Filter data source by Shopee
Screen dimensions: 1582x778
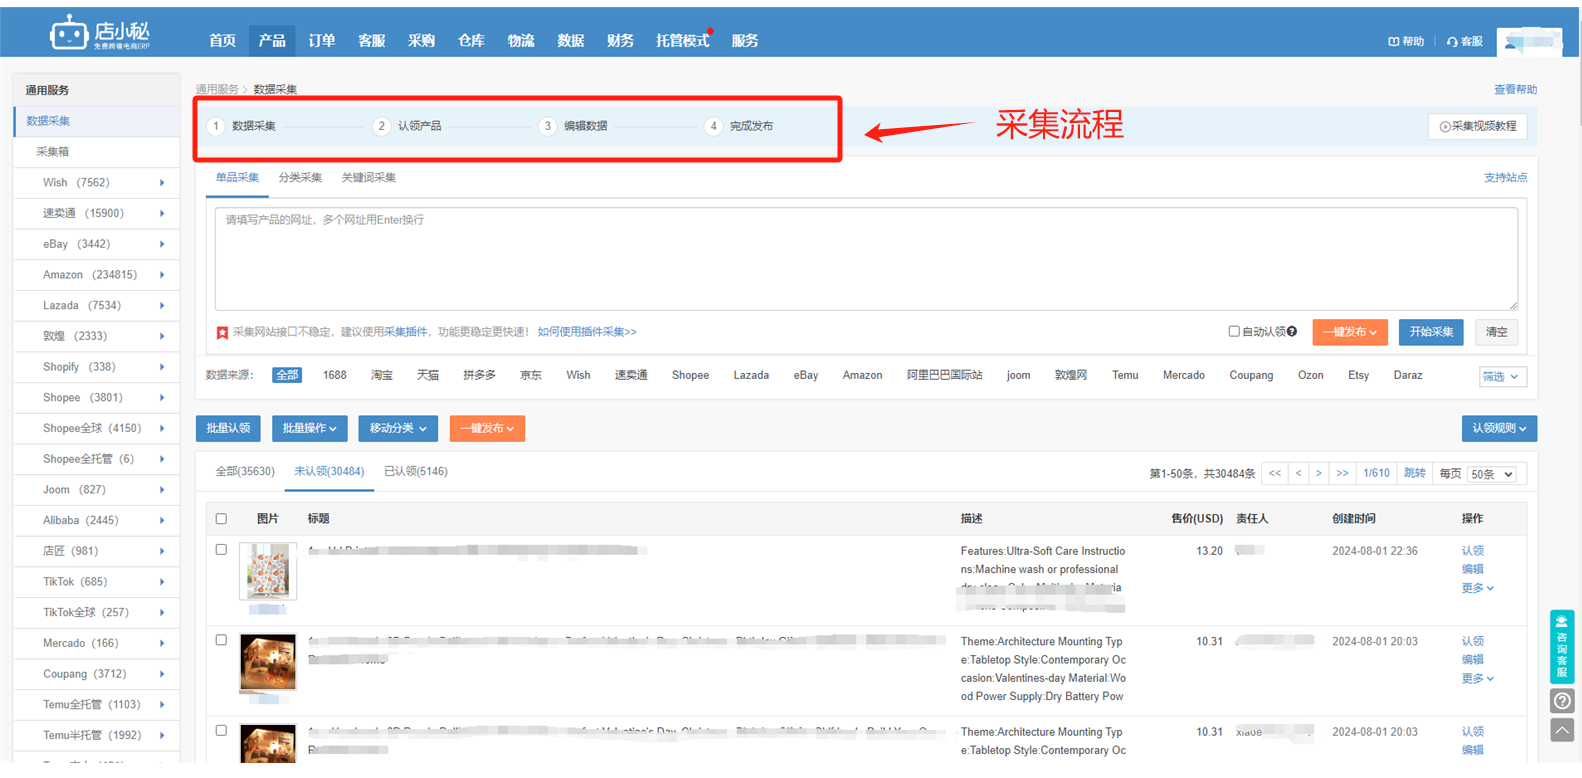(x=690, y=376)
